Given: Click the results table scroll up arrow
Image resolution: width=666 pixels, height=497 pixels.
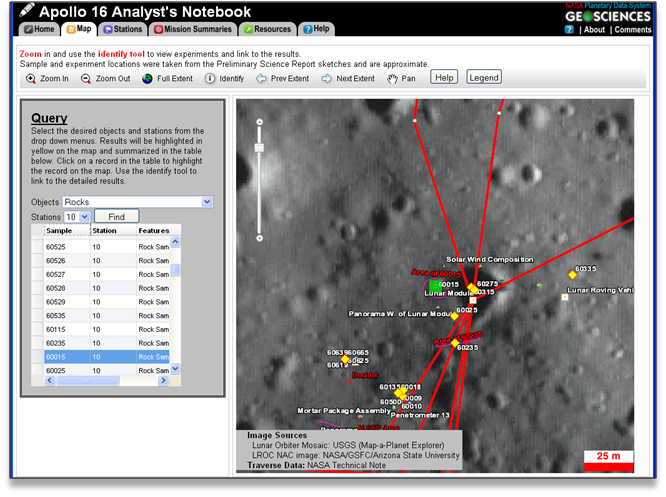Looking at the screenshot, I should (x=175, y=243).
